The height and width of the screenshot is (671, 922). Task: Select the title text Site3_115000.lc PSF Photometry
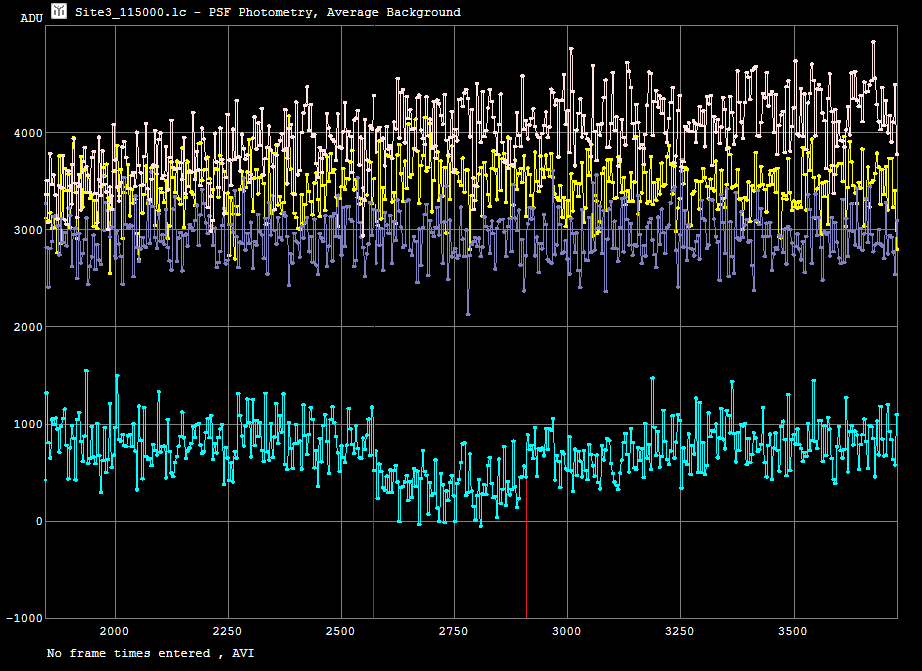pos(268,12)
